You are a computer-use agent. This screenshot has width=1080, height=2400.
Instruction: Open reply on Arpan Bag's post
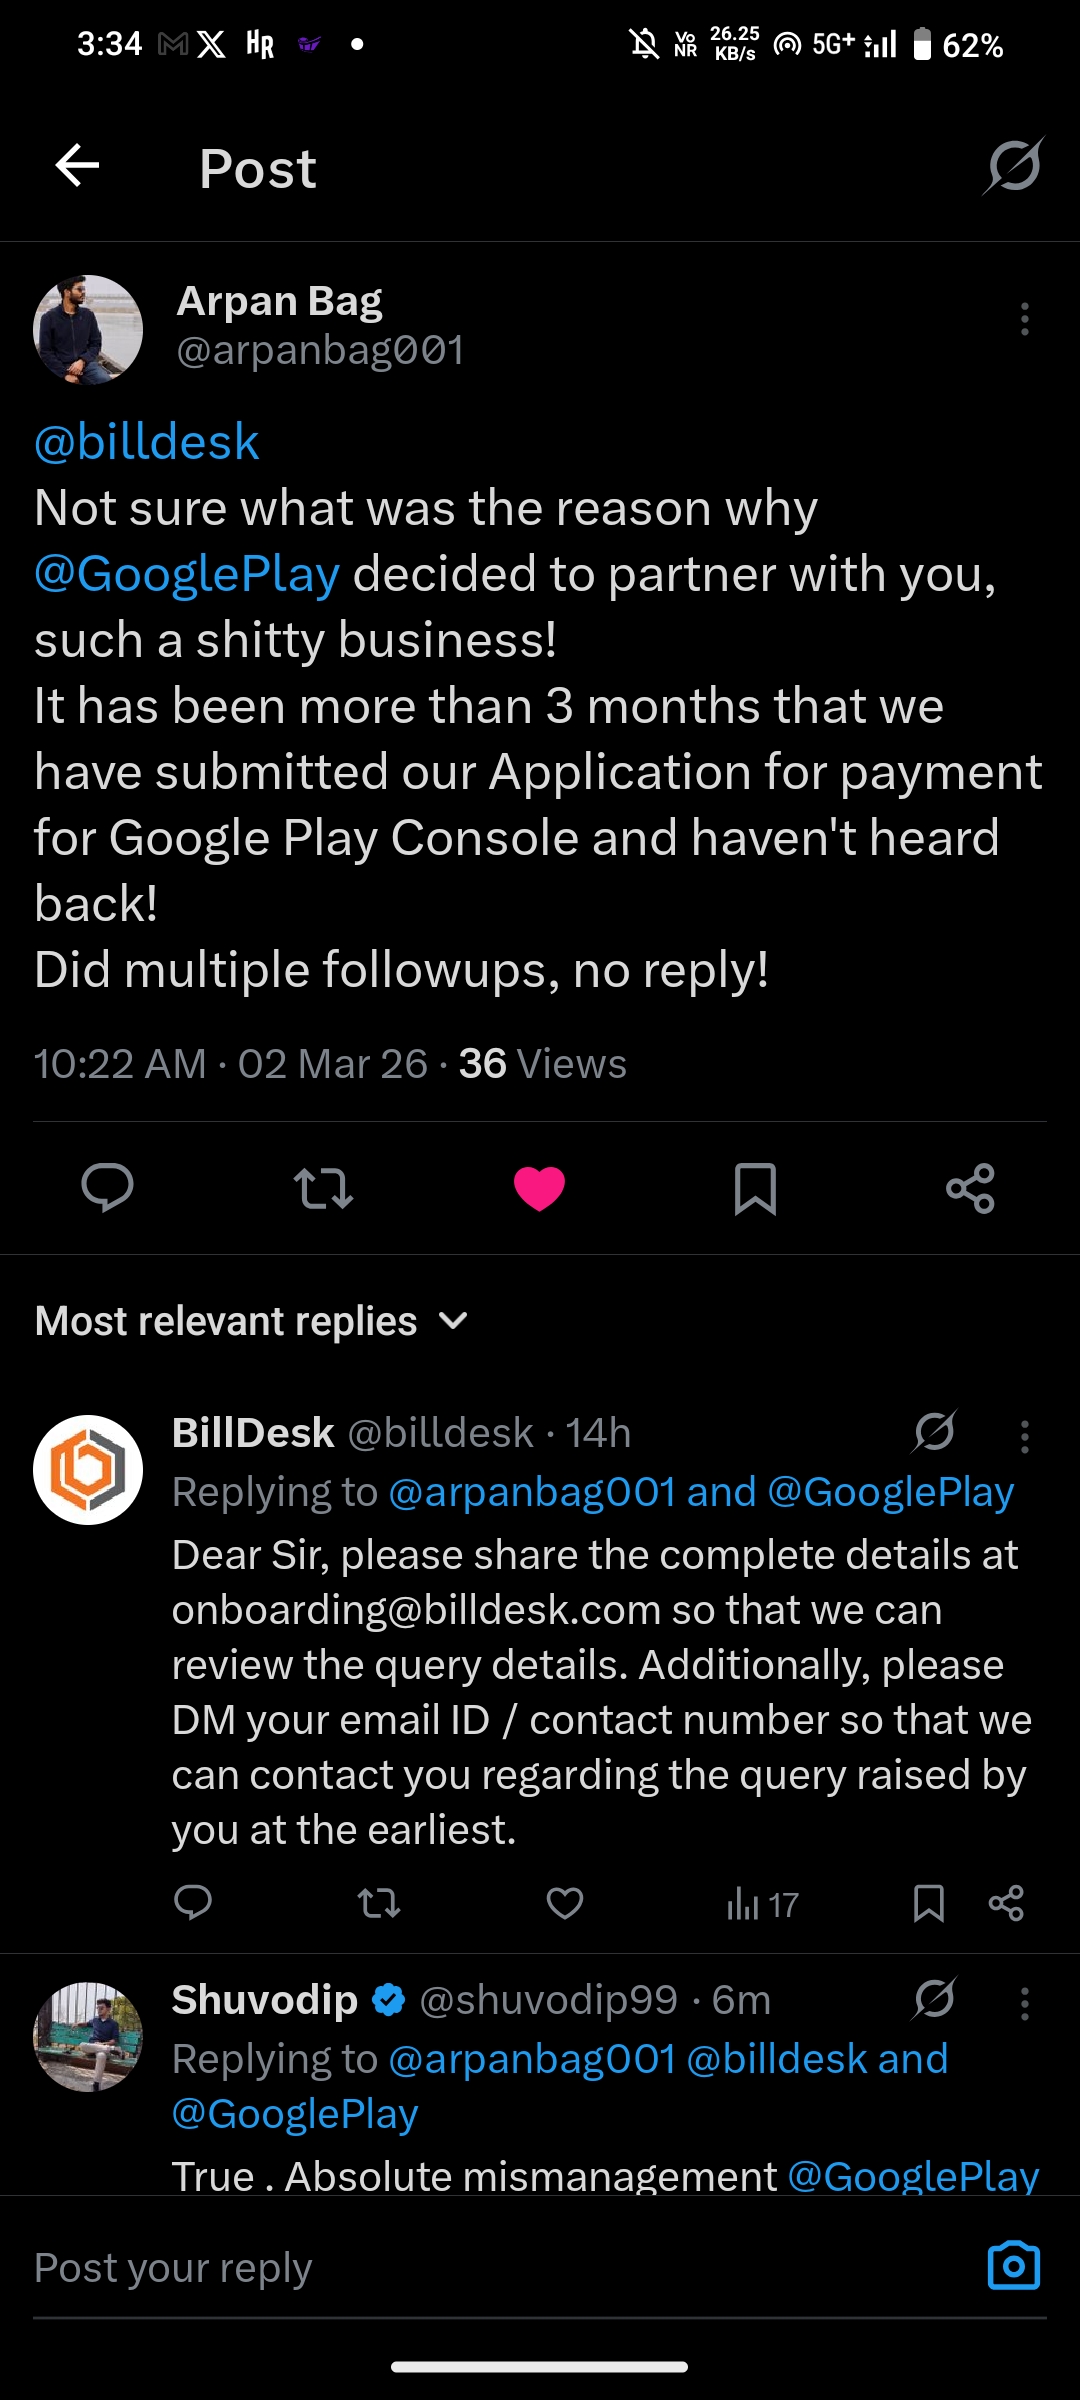point(107,1188)
